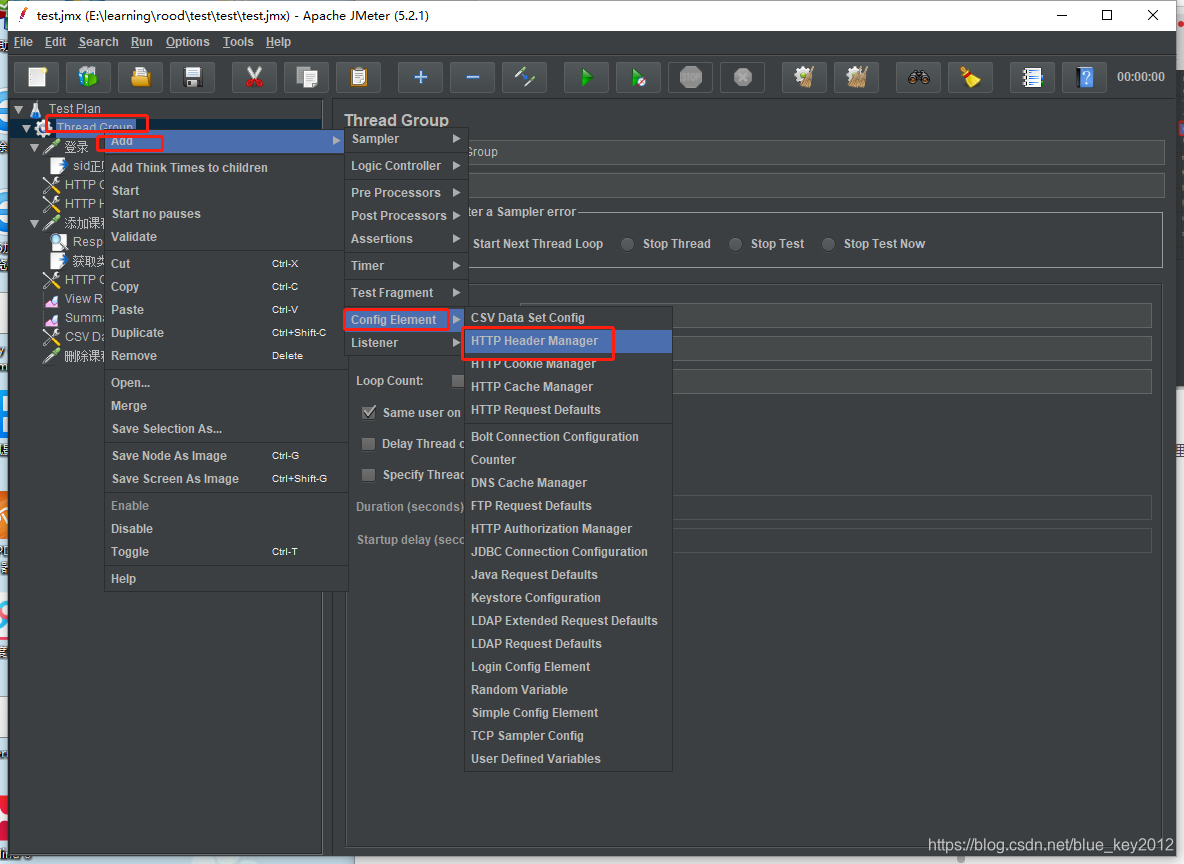
Task: Click Add Think Times to children
Action: (x=226, y=168)
